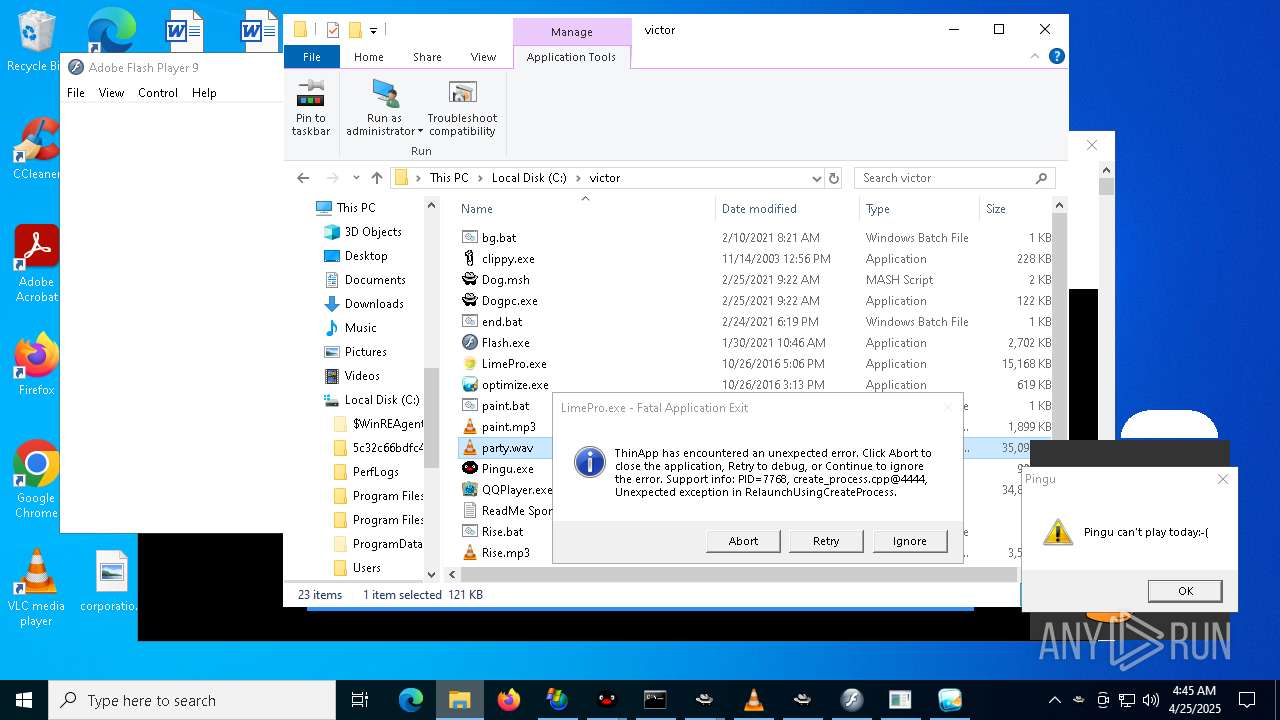Viewport: 1280px width, 720px height.
Task: Open VLC media player desktop shortcut
Action: pos(36,588)
